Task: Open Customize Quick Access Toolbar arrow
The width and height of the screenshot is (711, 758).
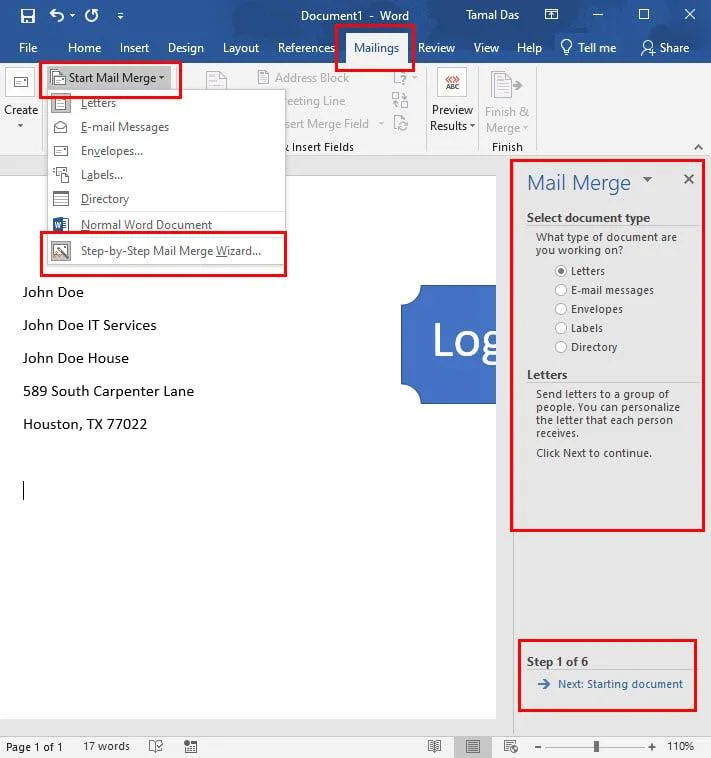Action: (120, 16)
